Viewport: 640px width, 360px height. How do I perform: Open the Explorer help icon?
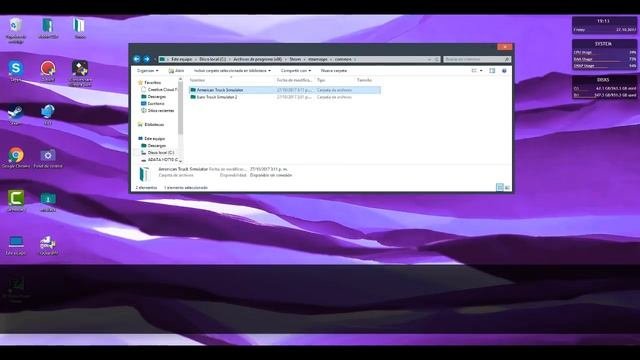point(504,71)
